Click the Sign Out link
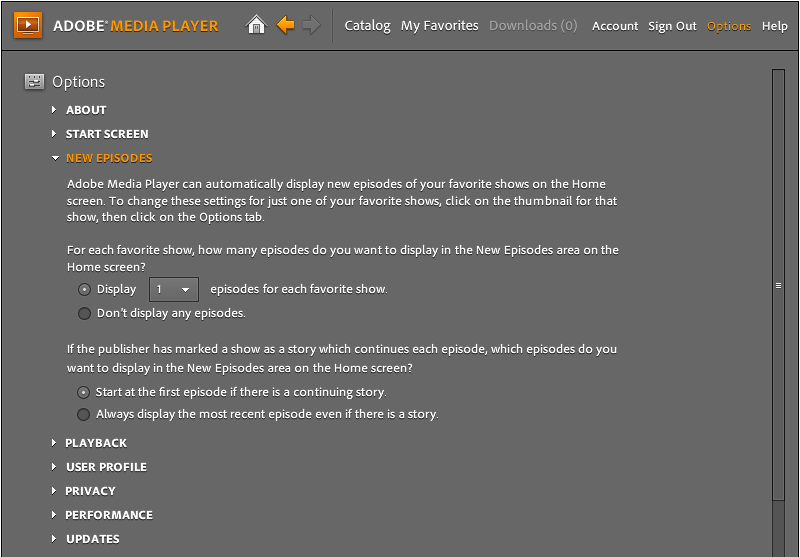The image size is (800, 557). [672, 26]
